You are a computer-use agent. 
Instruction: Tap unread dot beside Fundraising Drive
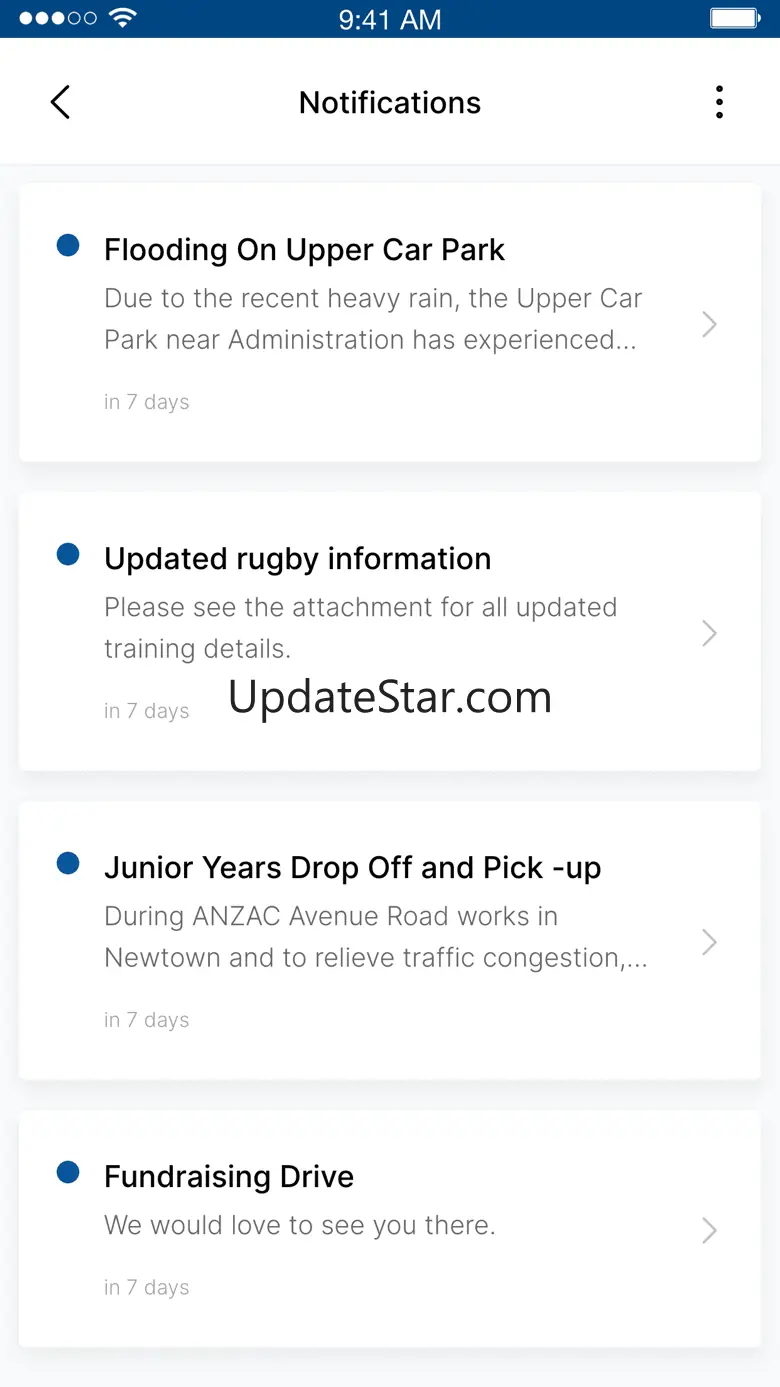coord(68,1172)
